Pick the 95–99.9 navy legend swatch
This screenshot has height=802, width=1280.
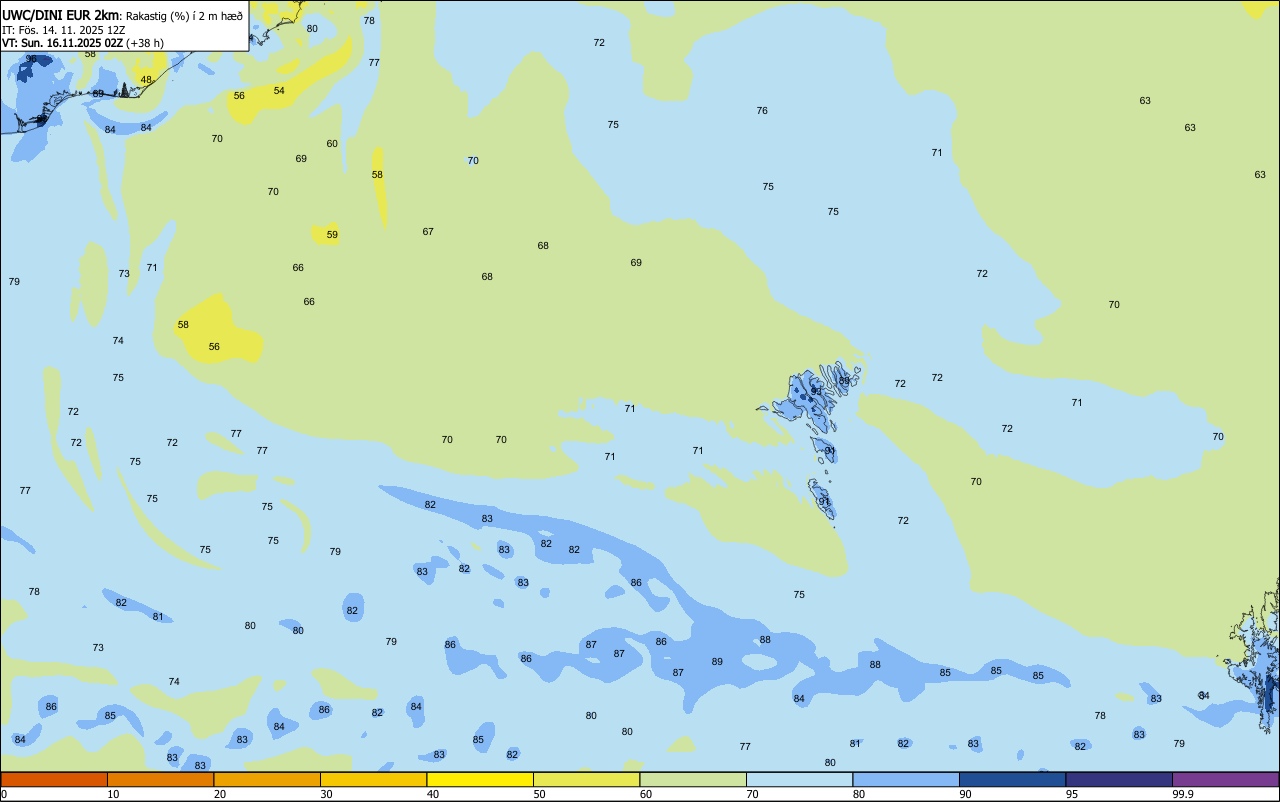(x=1119, y=779)
